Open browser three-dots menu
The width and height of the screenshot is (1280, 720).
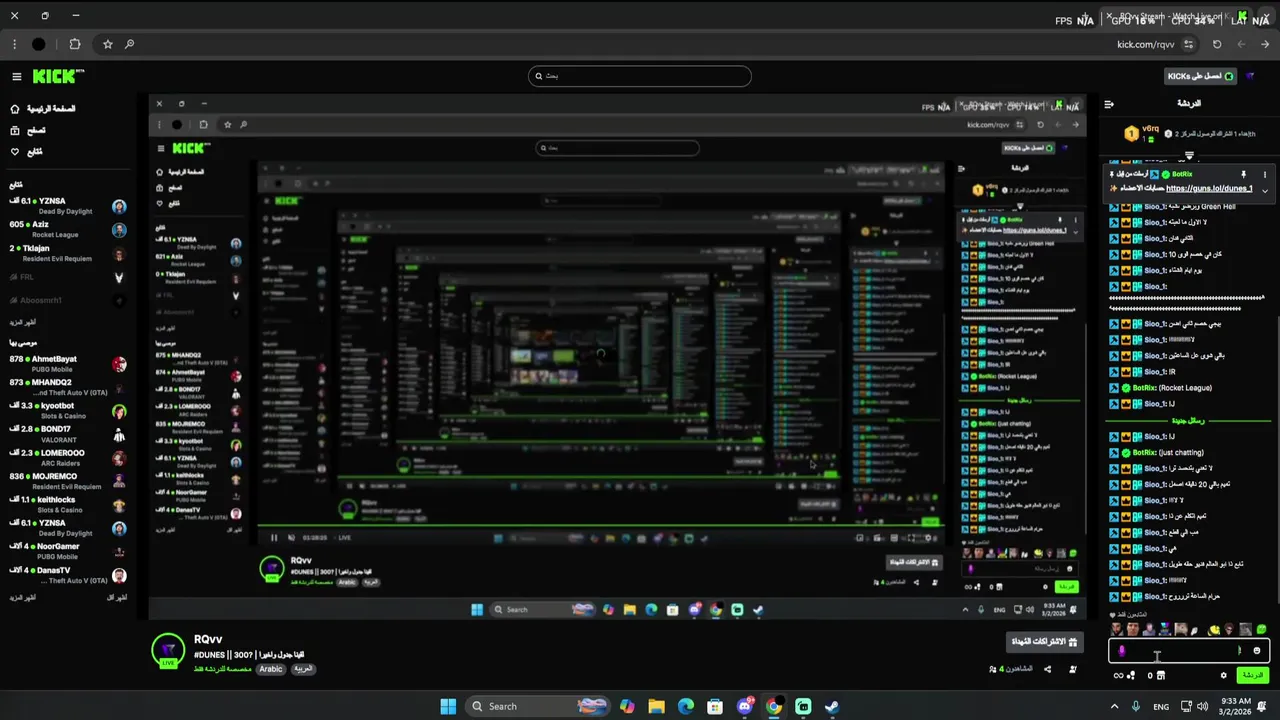coord(14,44)
